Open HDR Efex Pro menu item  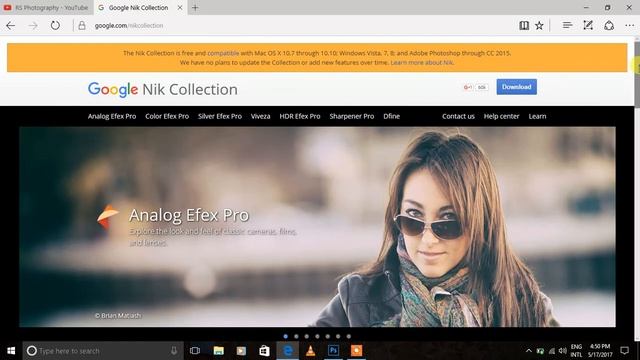coord(300,116)
